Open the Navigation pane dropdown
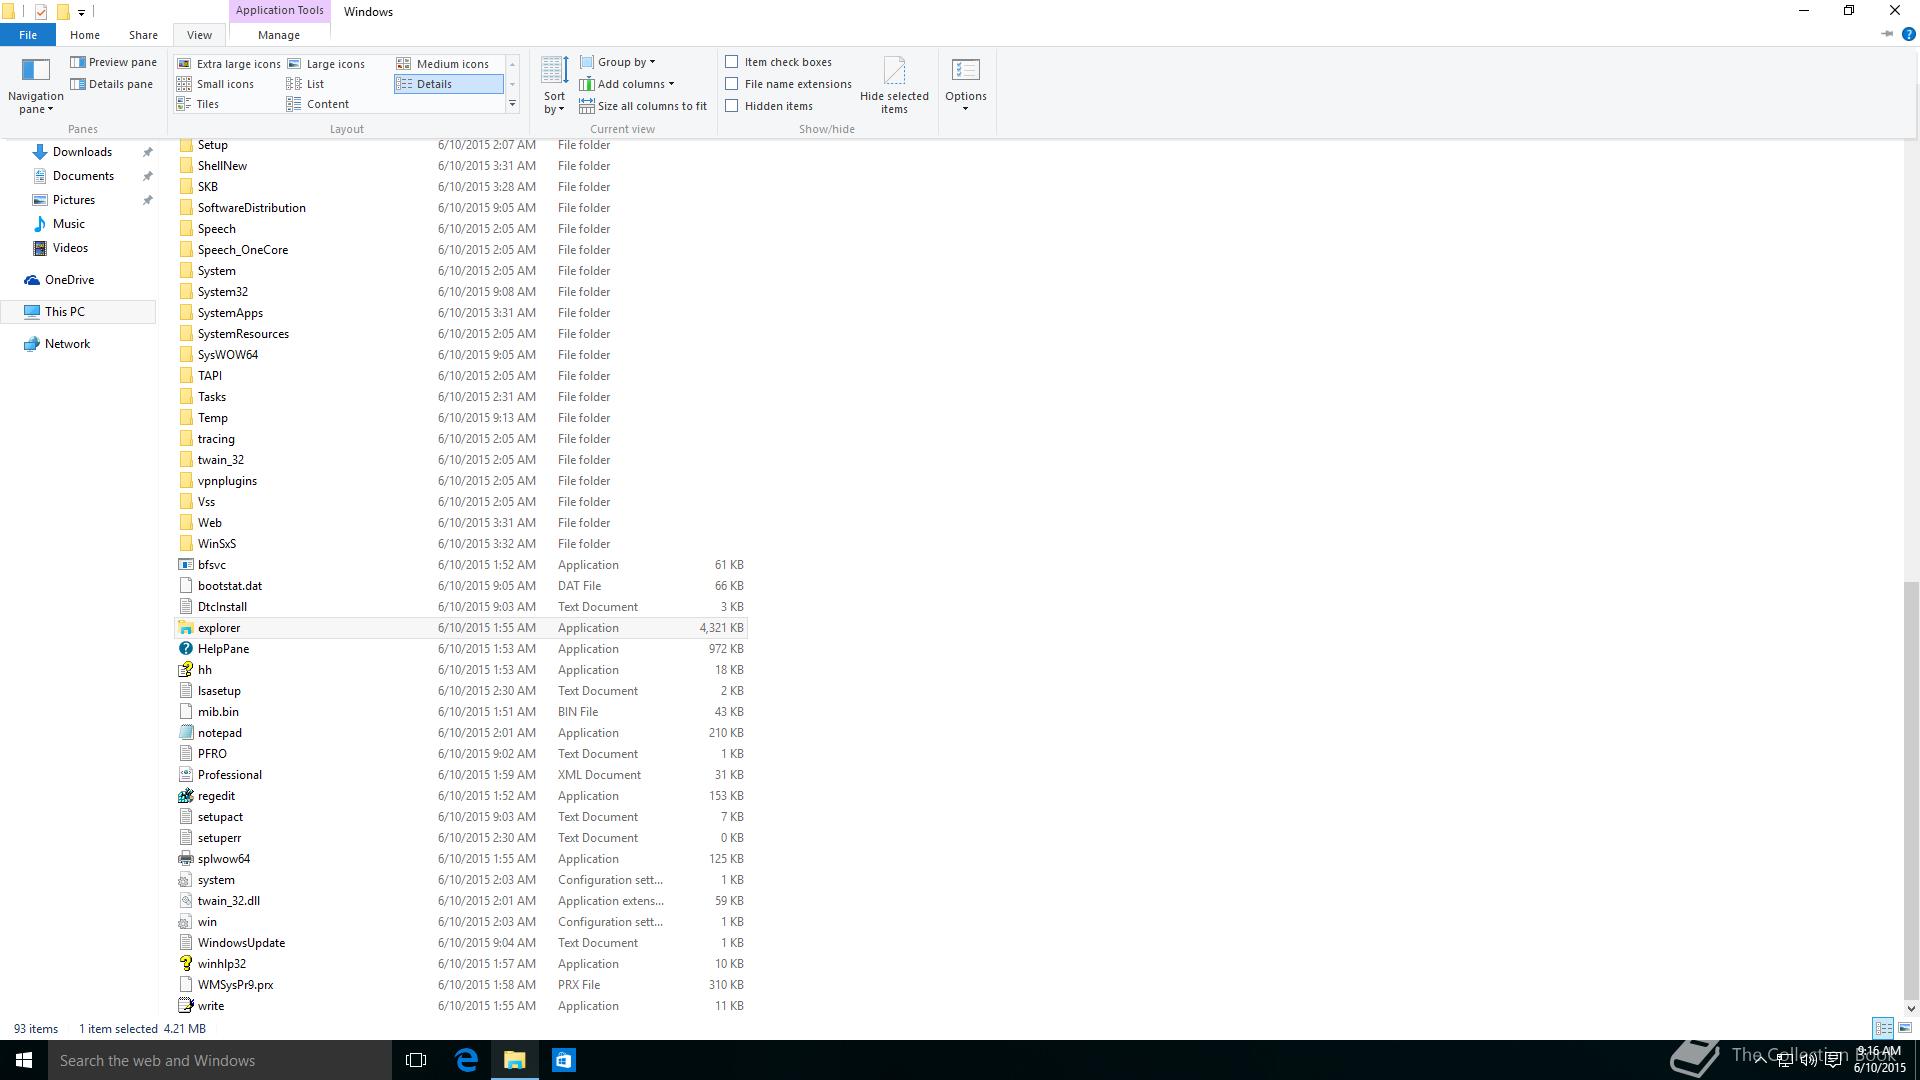Image resolution: width=1920 pixels, height=1080 pixels. click(x=35, y=86)
